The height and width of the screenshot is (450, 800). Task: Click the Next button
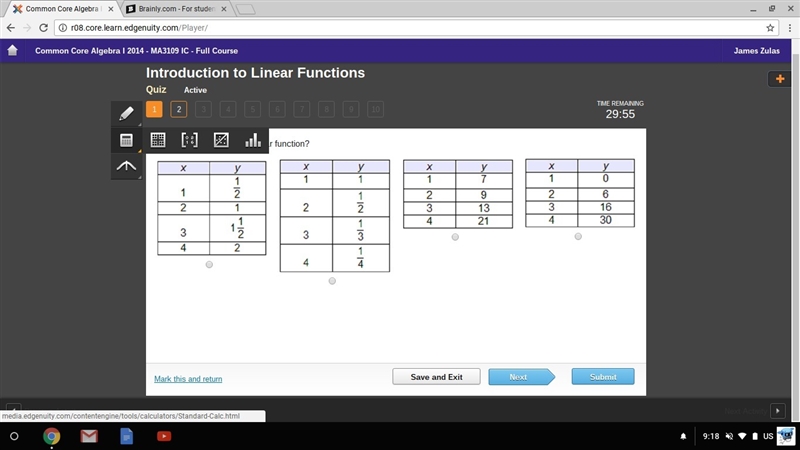point(521,377)
